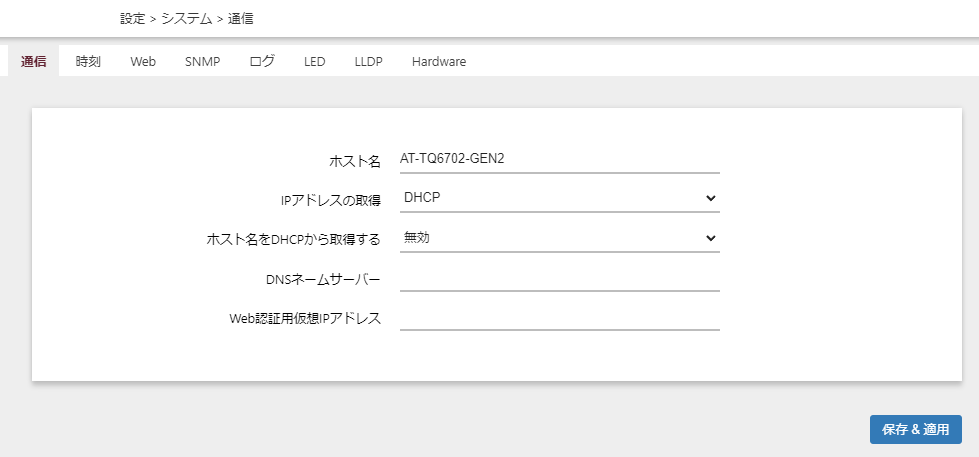This screenshot has height=457, width=979.
Task: Select the active 通信 tab
Action: 34,61
